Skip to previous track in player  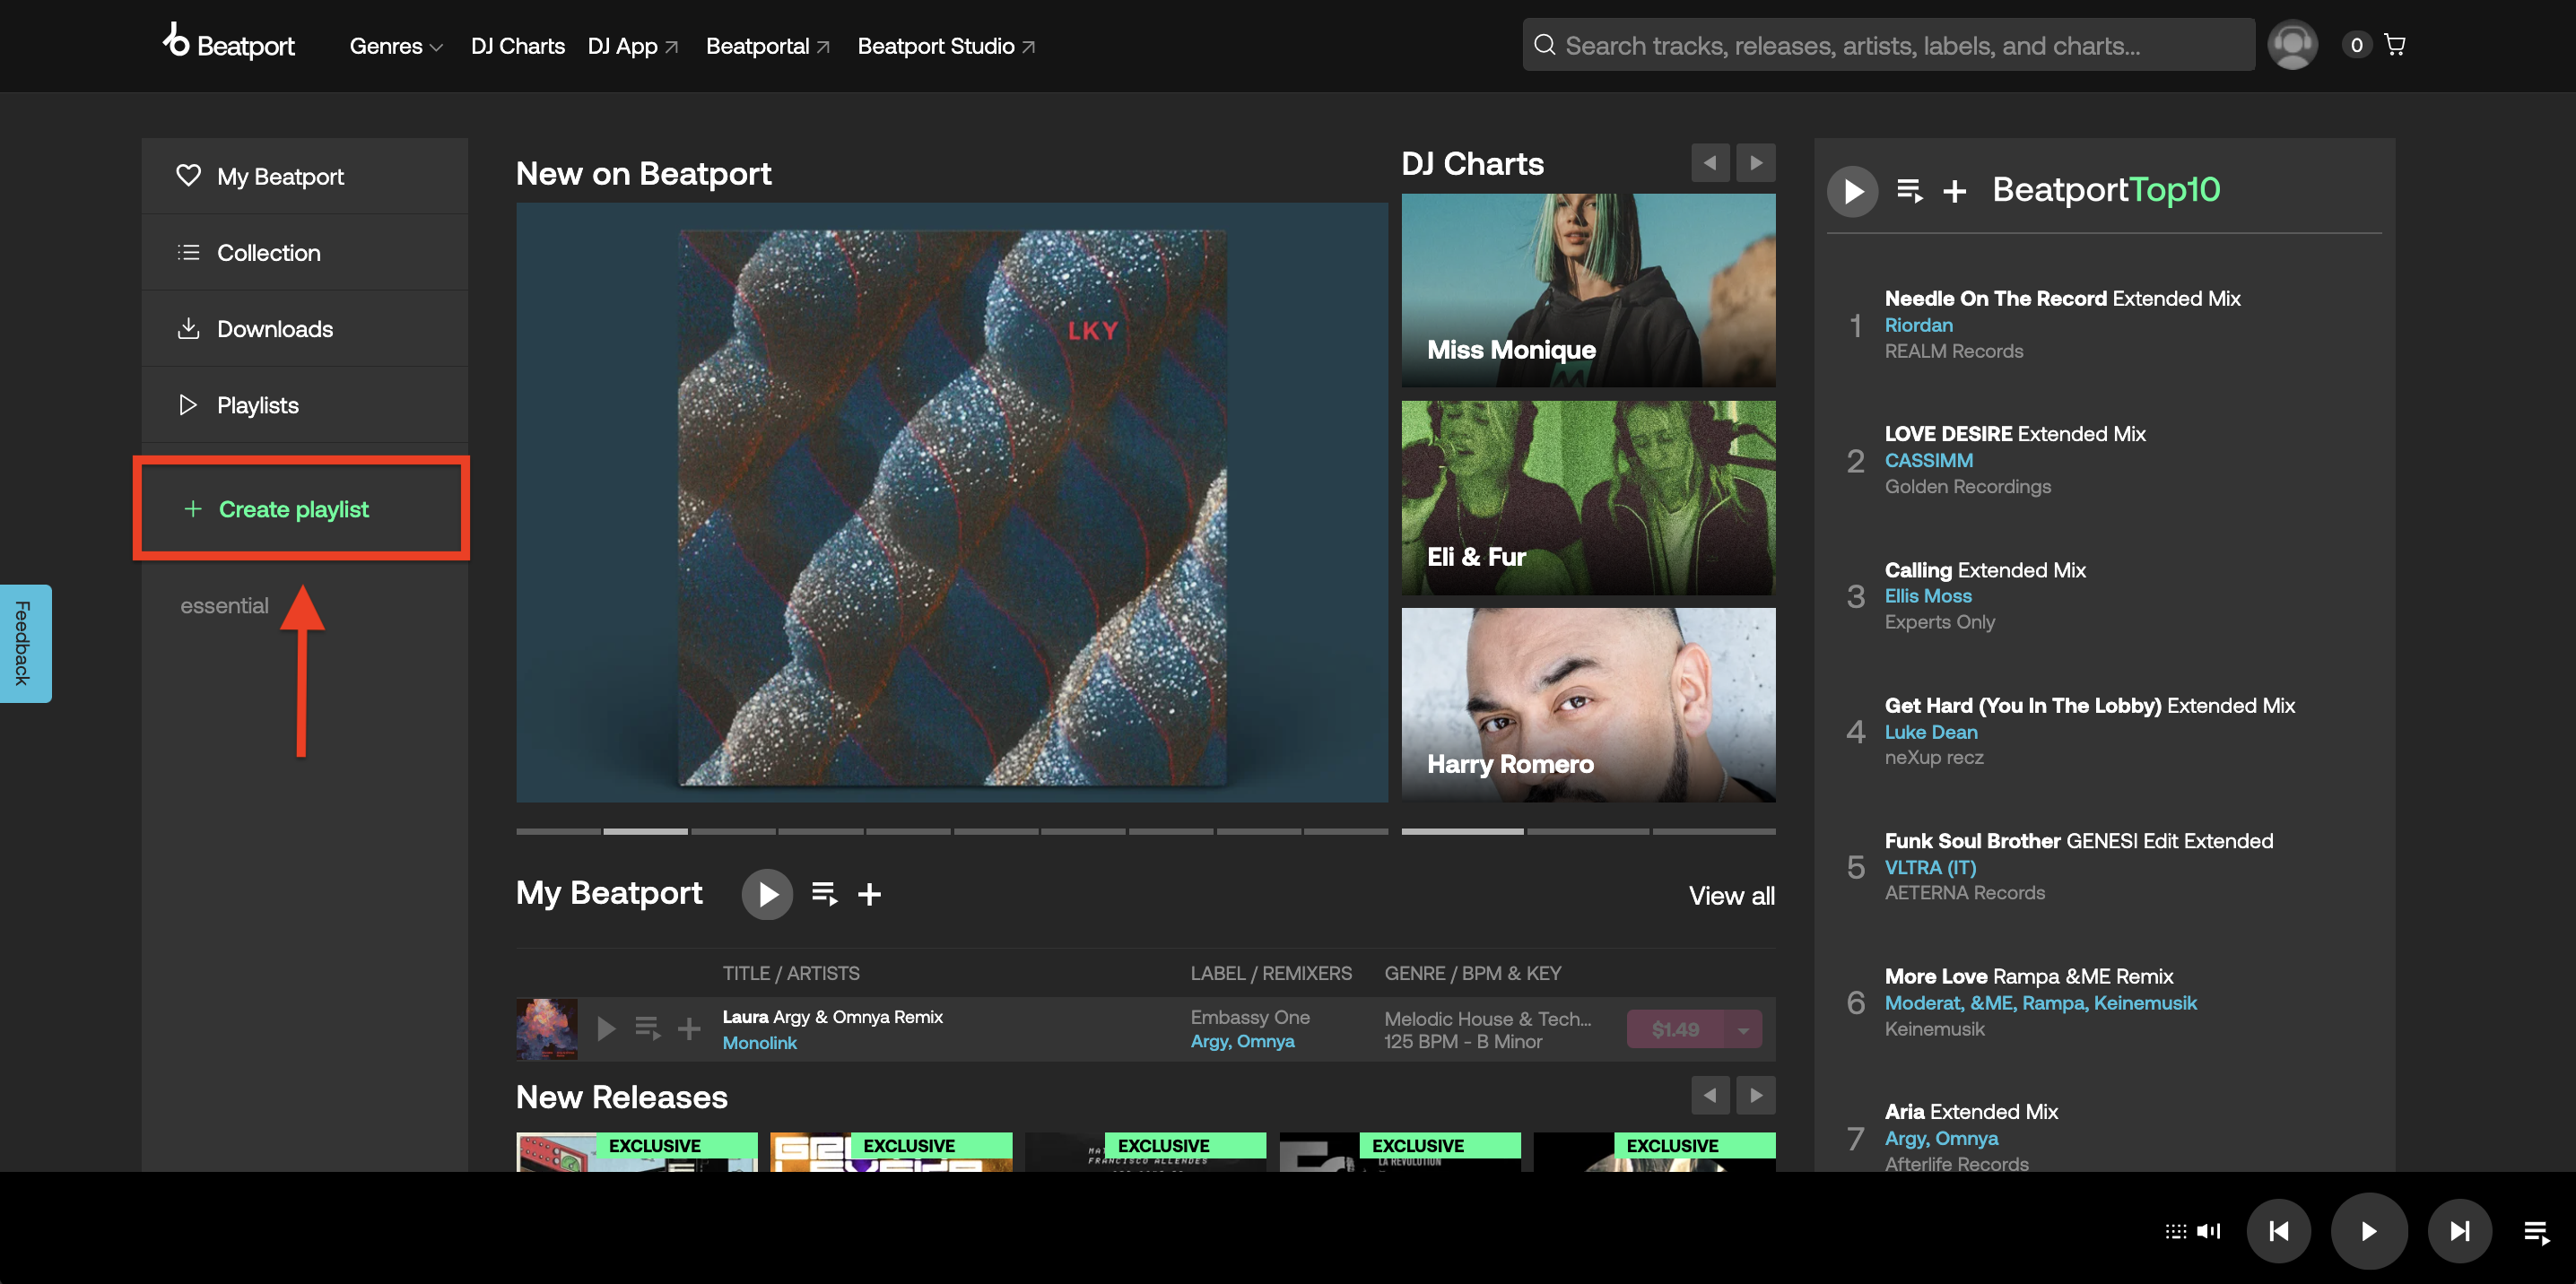click(2279, 1230)
